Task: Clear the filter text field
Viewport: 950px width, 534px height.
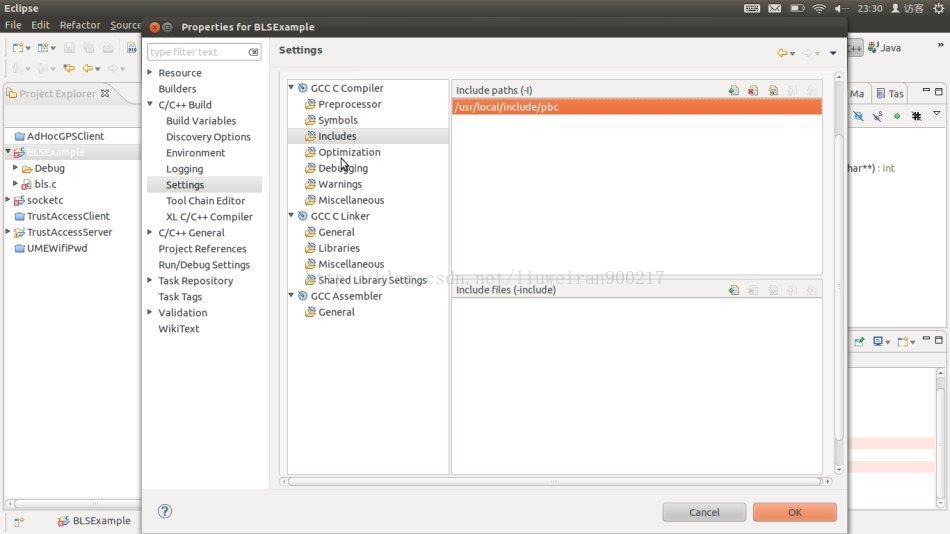Action: (253, 52)
